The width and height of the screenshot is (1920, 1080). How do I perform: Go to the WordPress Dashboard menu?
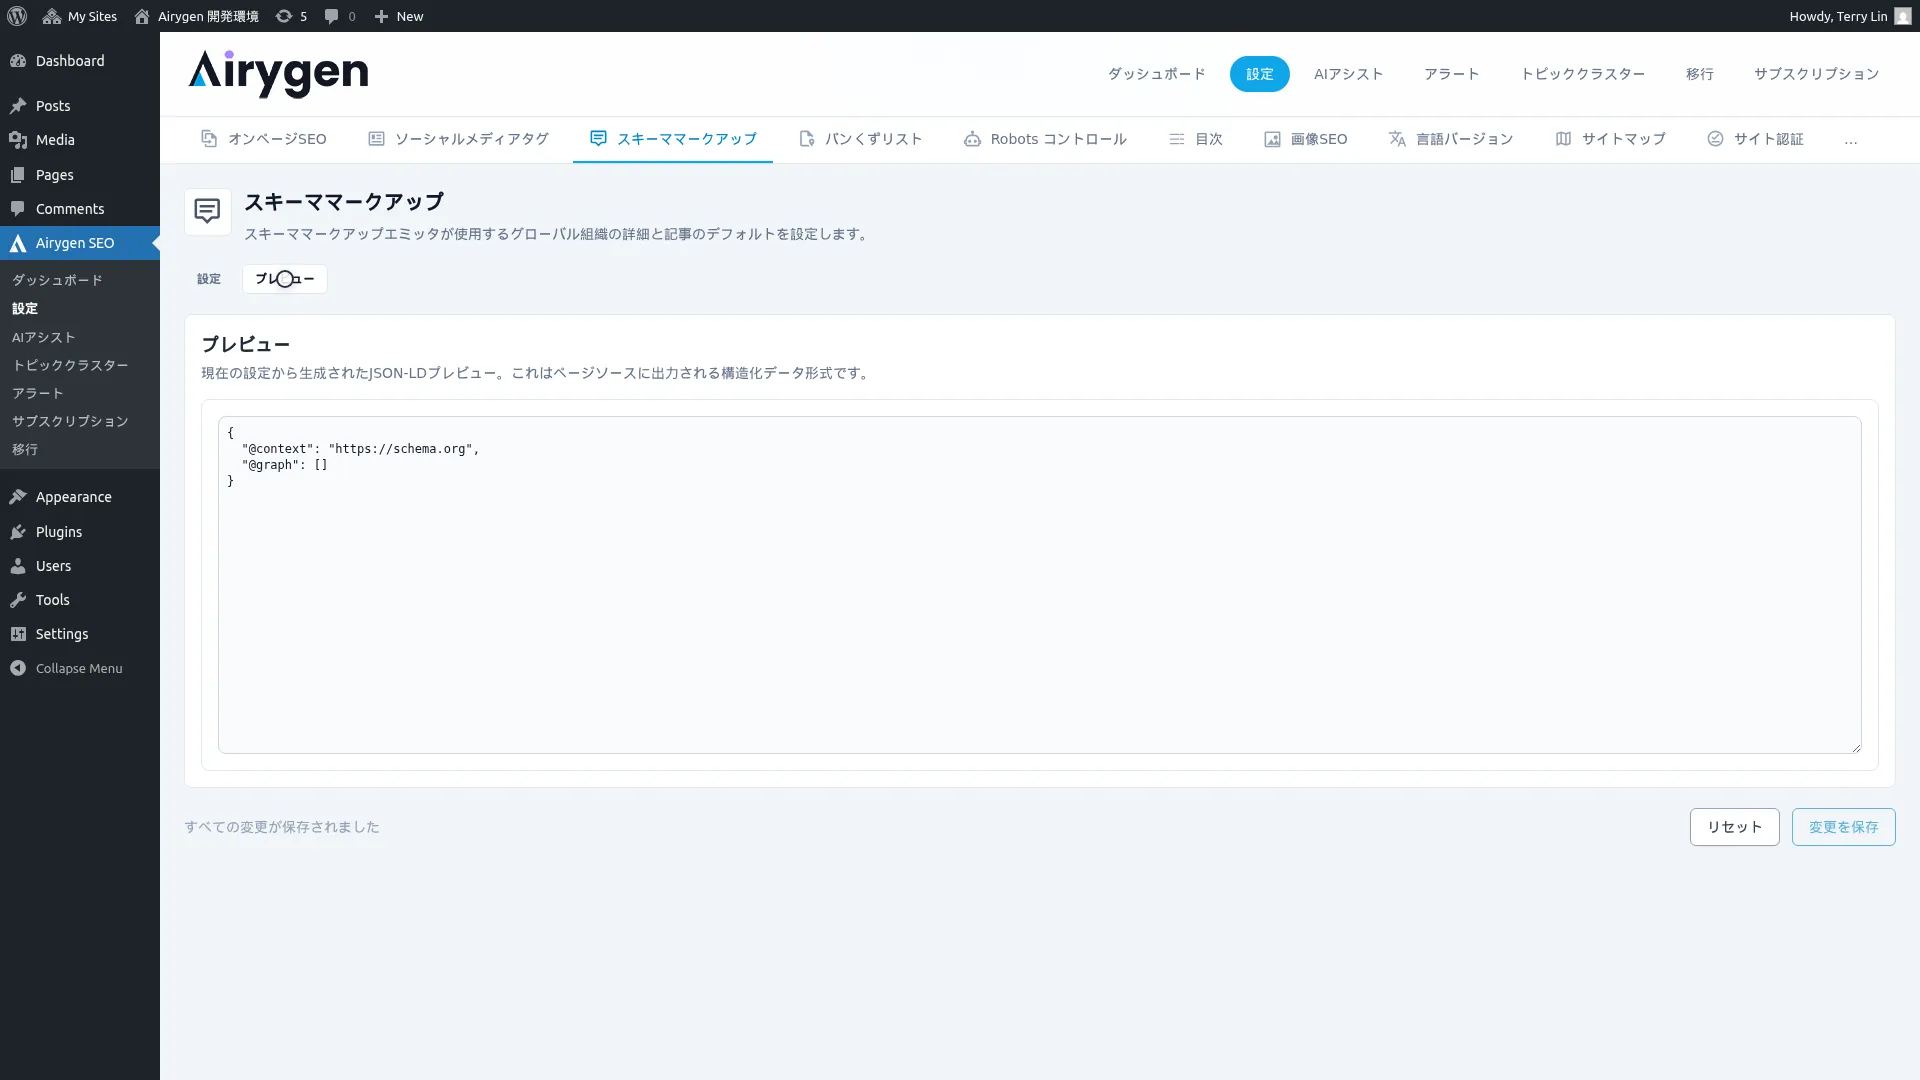[x=80, y=61]
